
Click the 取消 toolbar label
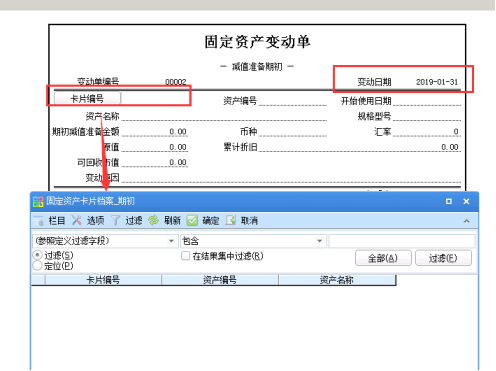[249, 221]
